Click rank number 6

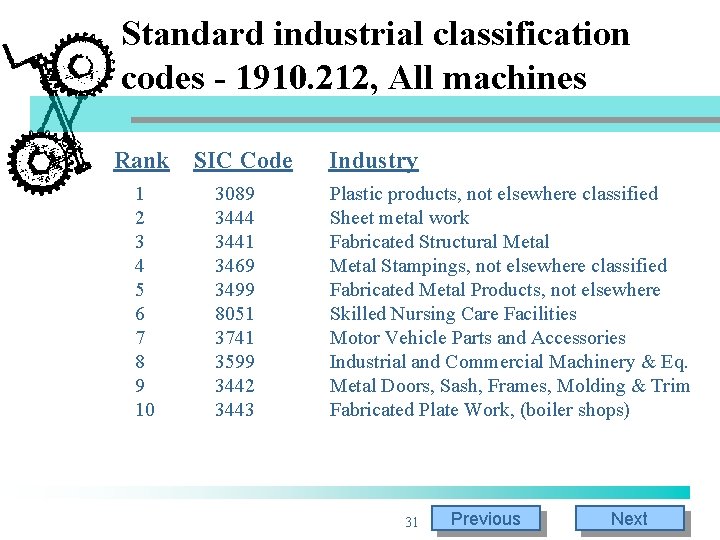pos(140,314)
